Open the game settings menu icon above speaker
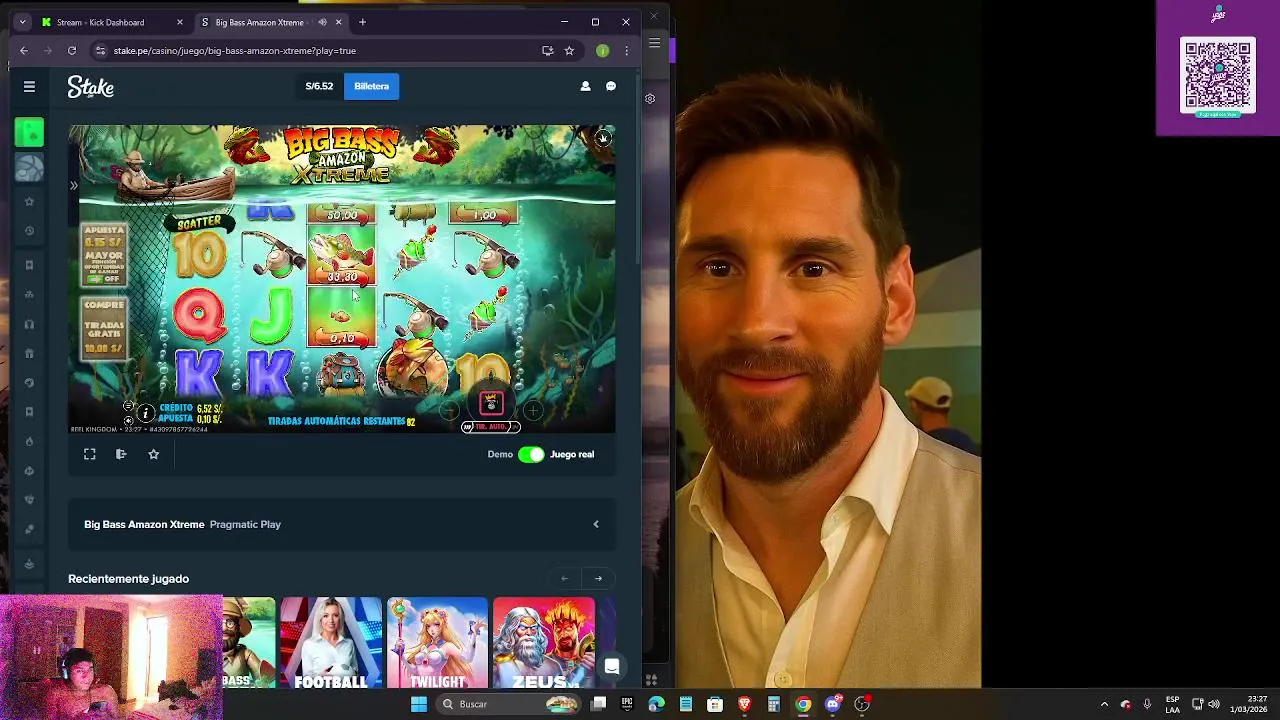 pos(128,406)
